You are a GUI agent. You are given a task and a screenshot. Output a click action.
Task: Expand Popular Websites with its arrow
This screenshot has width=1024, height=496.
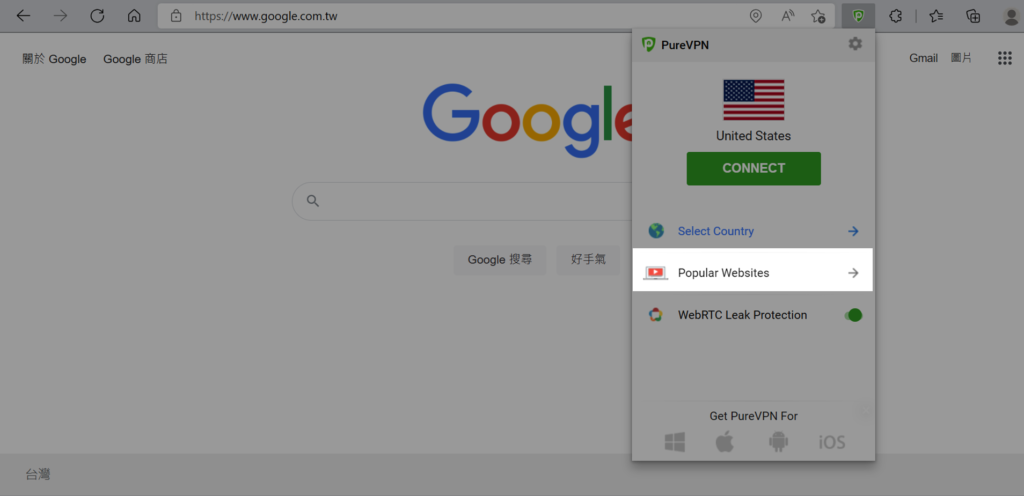click(853, 273)
